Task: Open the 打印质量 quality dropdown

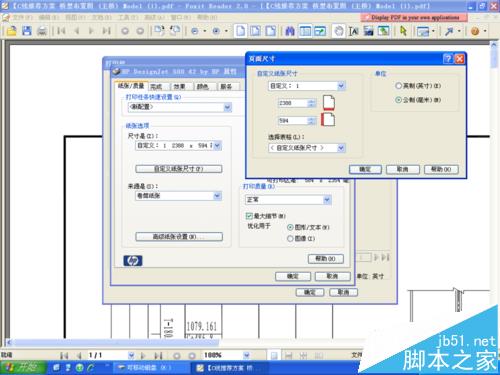Action: tap(327, 200)
